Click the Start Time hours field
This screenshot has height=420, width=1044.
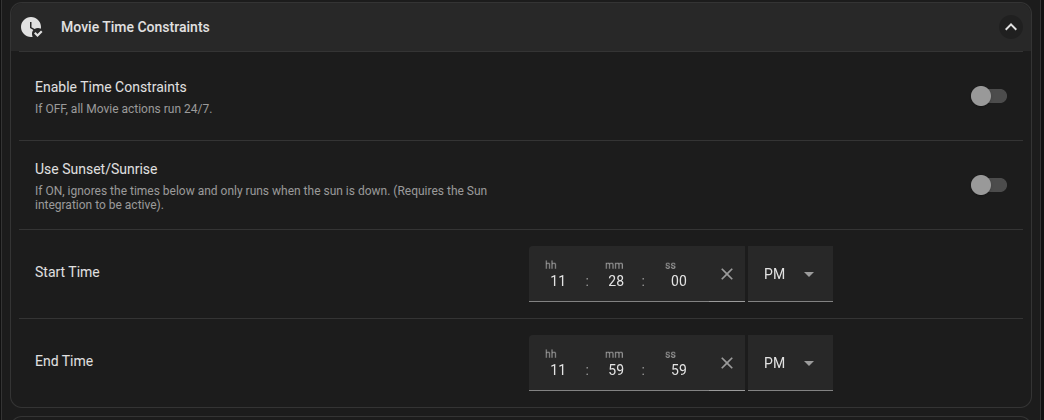tap(558, 281)
